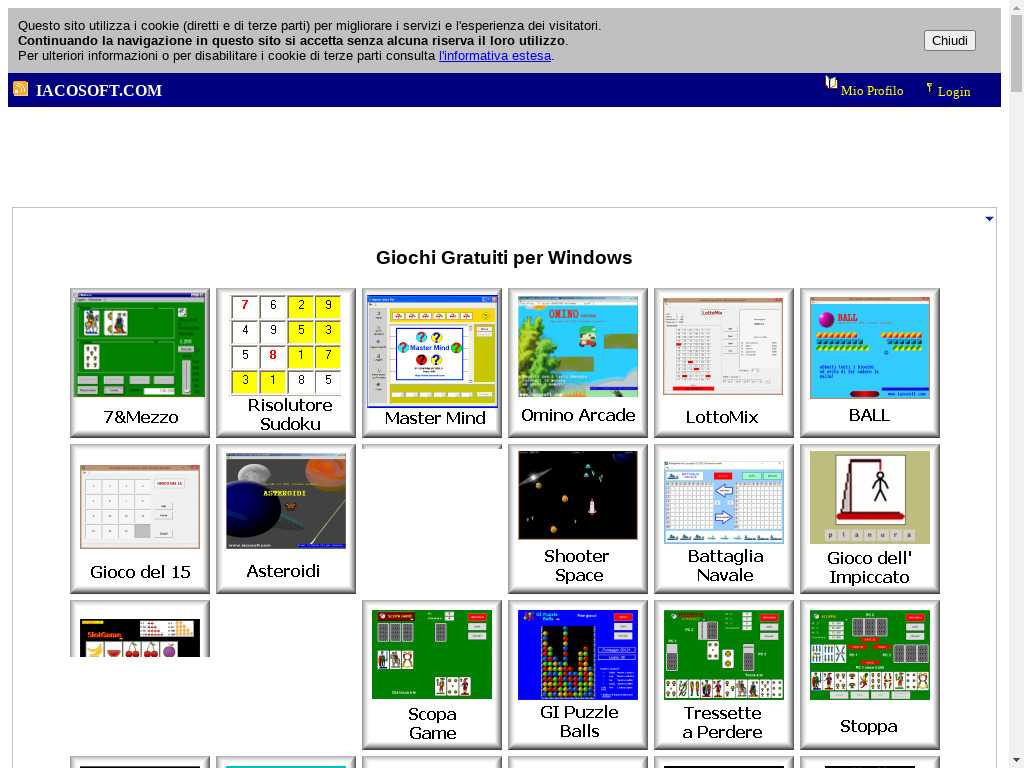The height and width of the screenshot is (768, 1024).
Task: Click the Login key icon
Action: tap(929, 88)
